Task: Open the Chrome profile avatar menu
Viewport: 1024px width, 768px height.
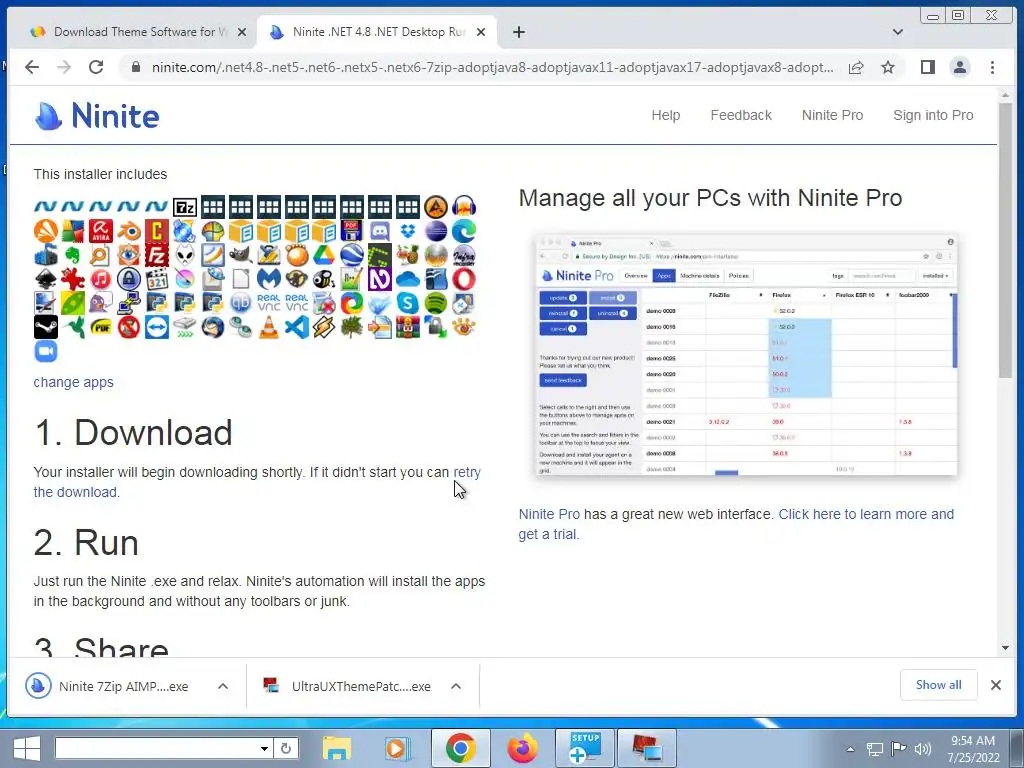Action: (x=960, y=67)
